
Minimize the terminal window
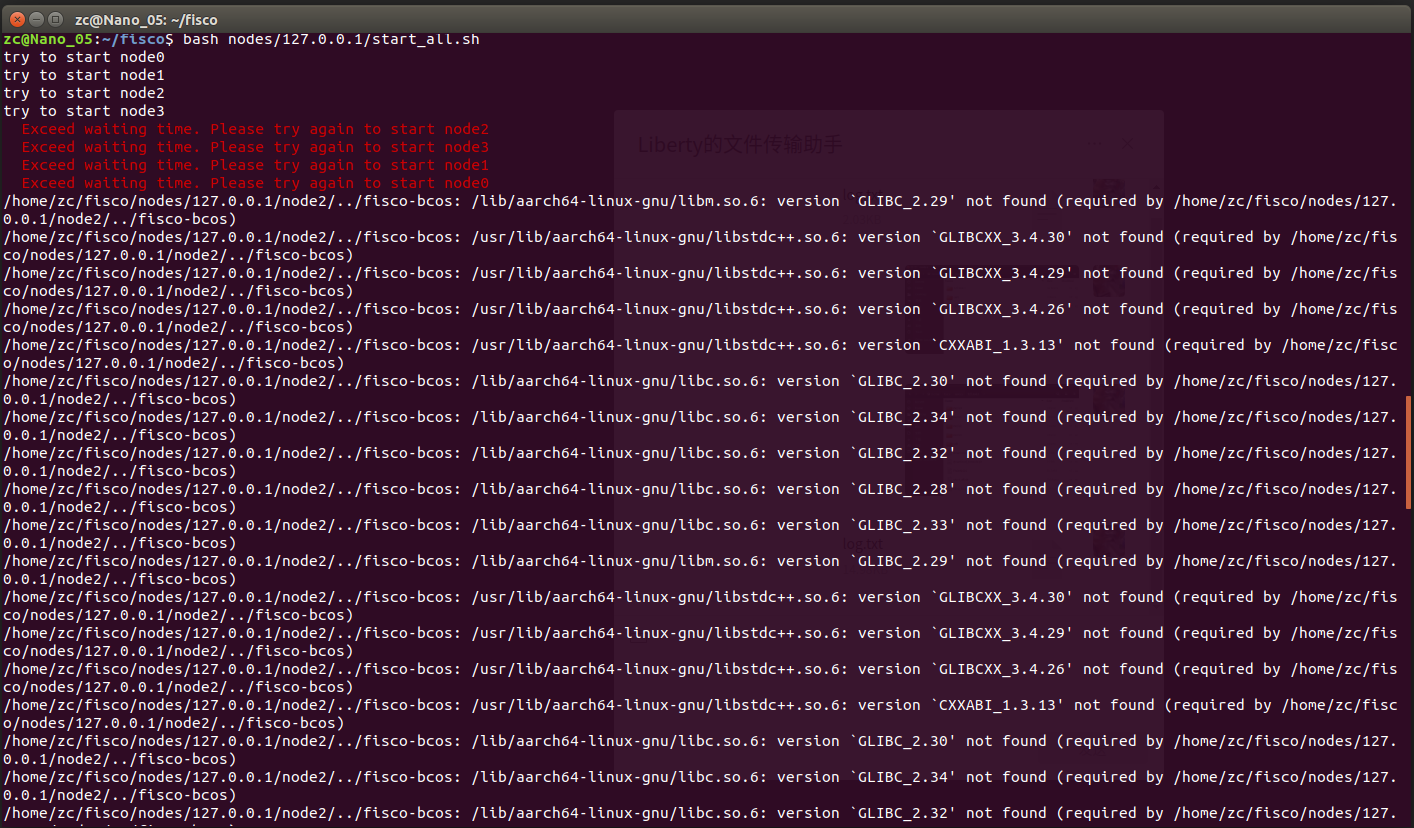tap(36, 18)
